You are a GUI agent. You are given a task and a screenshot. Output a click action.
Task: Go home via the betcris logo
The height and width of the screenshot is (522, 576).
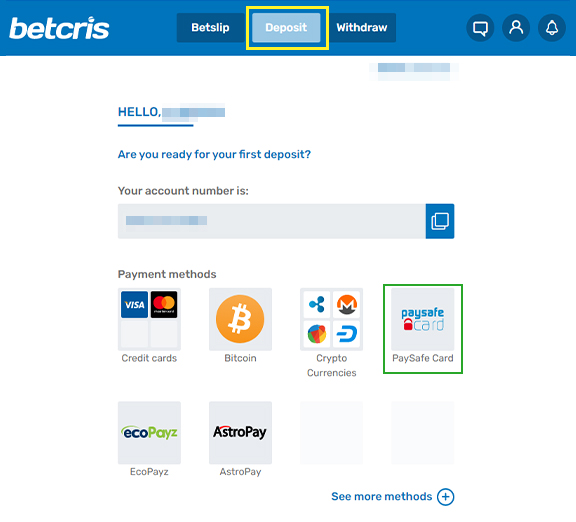(x=59, y=28)
